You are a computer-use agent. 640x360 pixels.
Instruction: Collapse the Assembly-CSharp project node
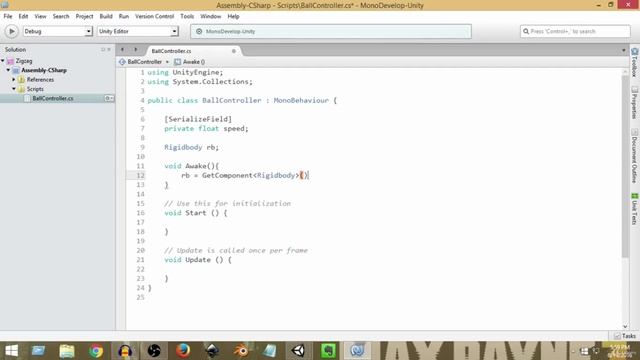pyautogui.click(x=8, y=70)
